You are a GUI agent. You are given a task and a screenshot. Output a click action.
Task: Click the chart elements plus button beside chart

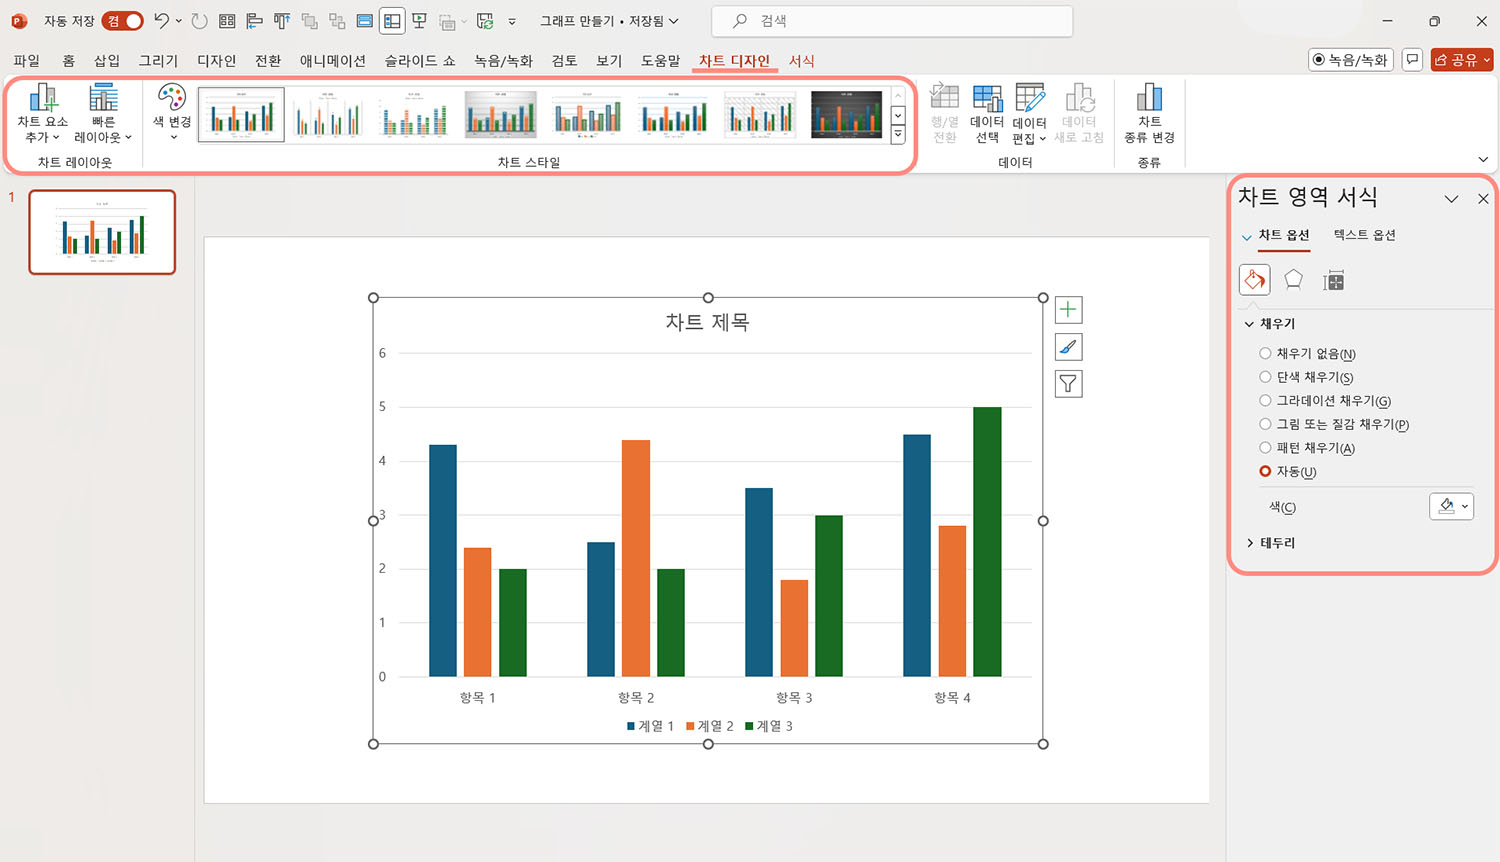(1068, 310)
